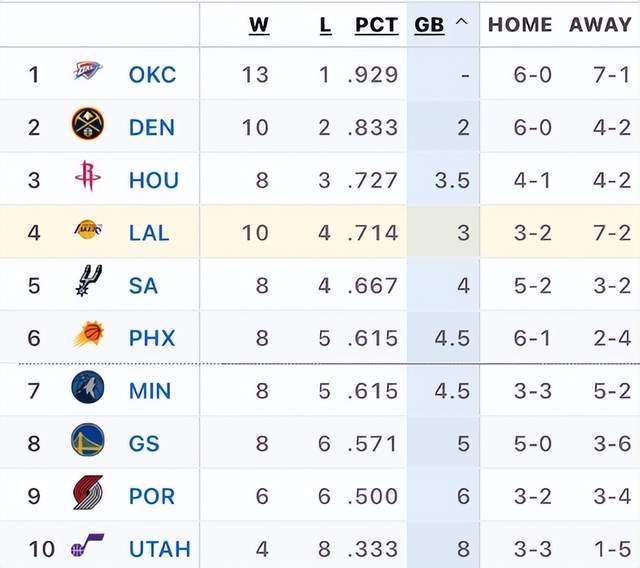Screen dimensions: 640x568
Task: Click the Phoenix Suns logo
Action: pyautogui.click(x=88, y=335)
